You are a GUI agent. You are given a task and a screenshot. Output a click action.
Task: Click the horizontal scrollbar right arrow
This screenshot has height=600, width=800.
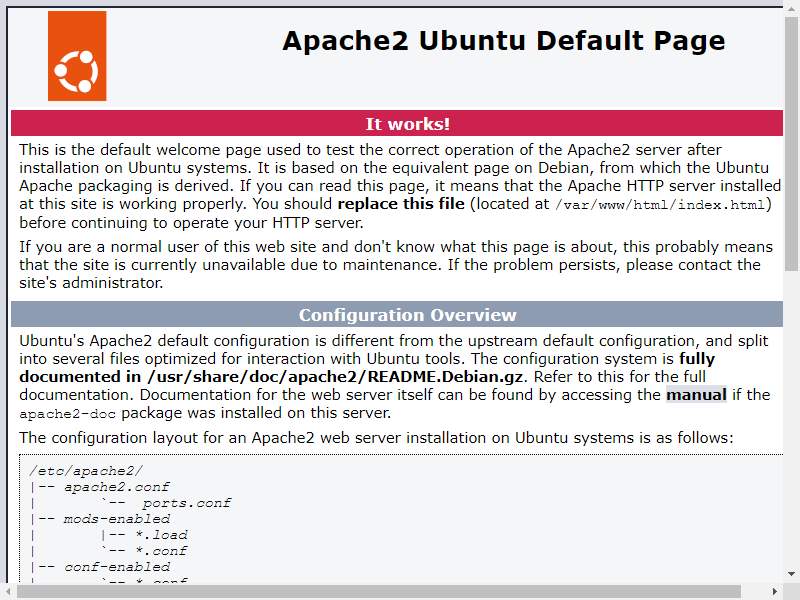click(x=775, y=591)
